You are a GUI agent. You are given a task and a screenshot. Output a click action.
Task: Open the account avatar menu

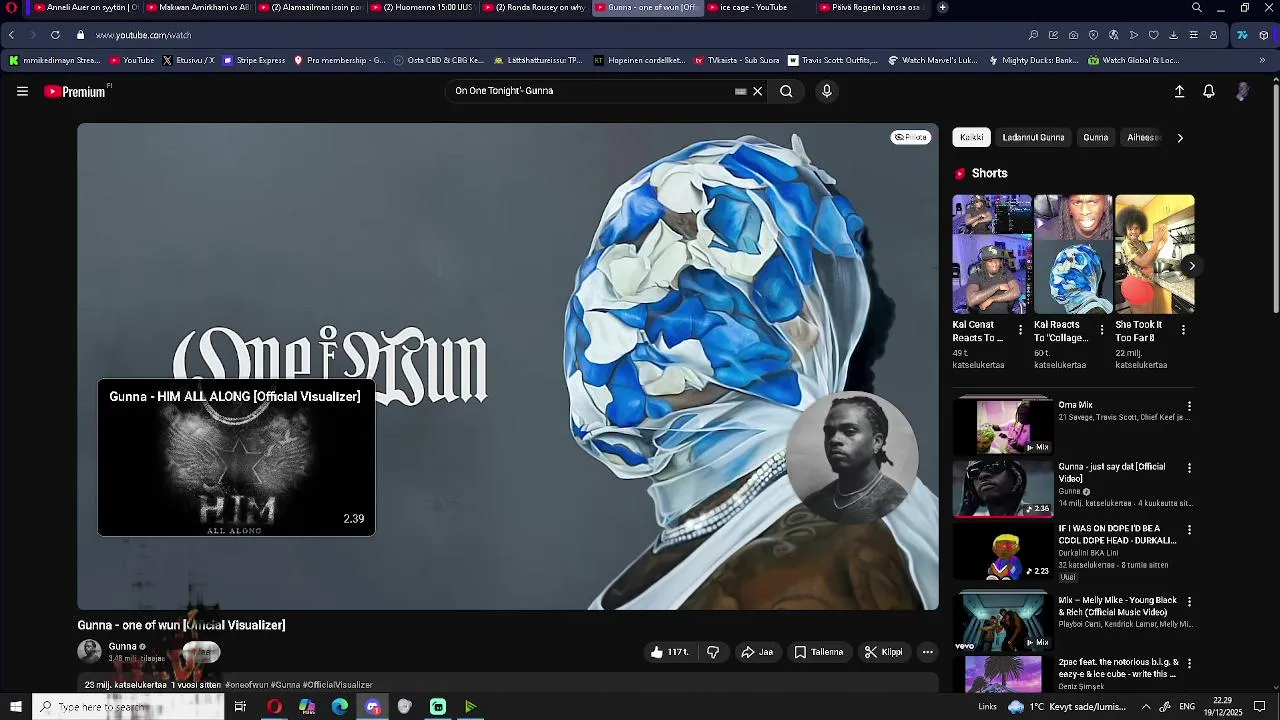[1242, 91]
